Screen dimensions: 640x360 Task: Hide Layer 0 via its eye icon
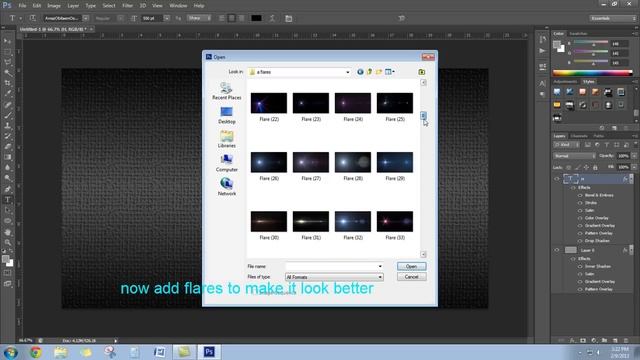(x=557, y=250)
